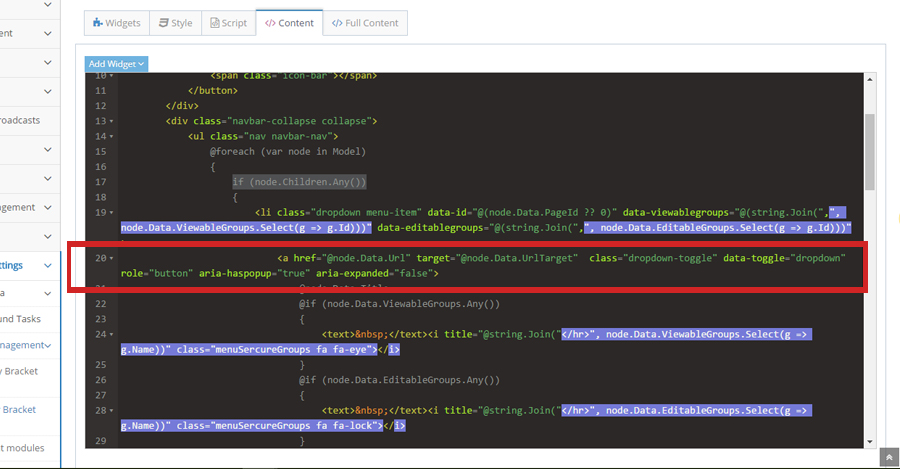Screen dimensions: 900x469
Task: Fold the code block at line 20
Action: tap(112, 259)
